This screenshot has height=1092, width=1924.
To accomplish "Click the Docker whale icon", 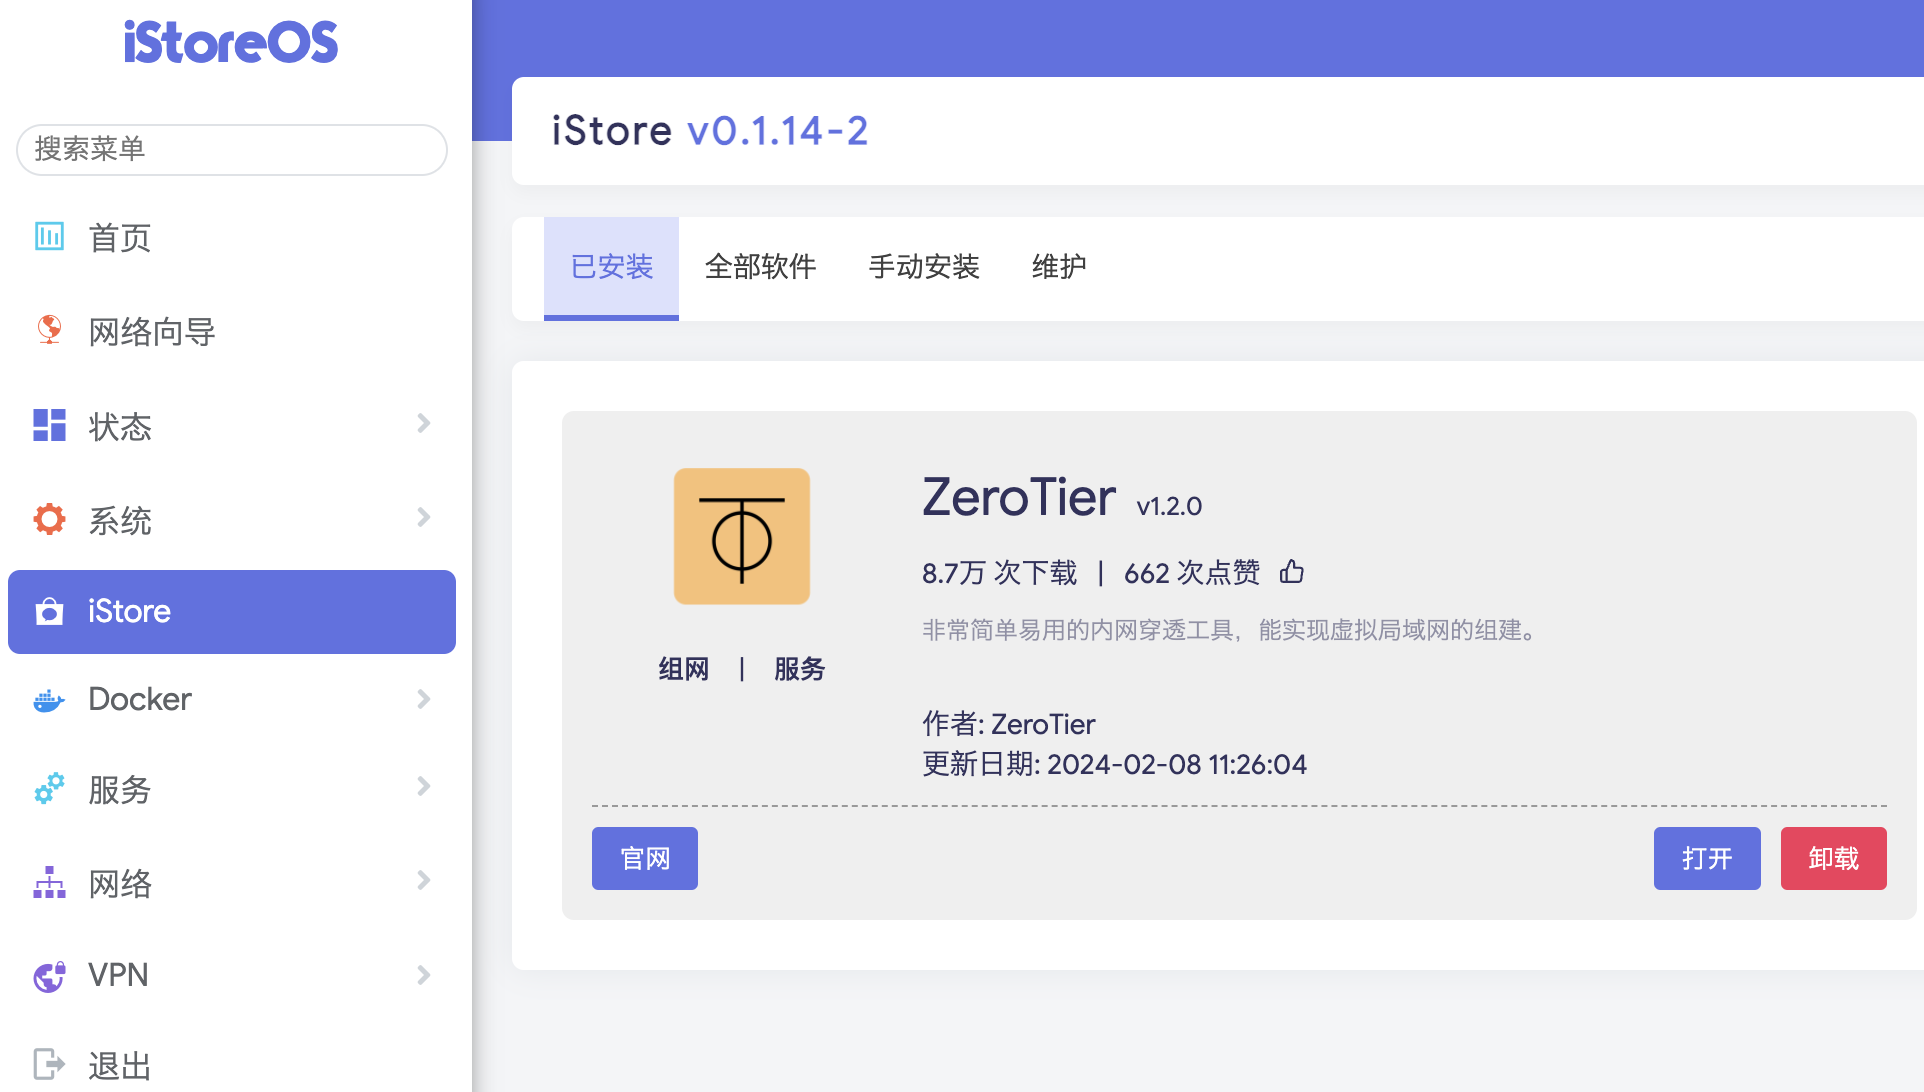I will coord(49,699).
